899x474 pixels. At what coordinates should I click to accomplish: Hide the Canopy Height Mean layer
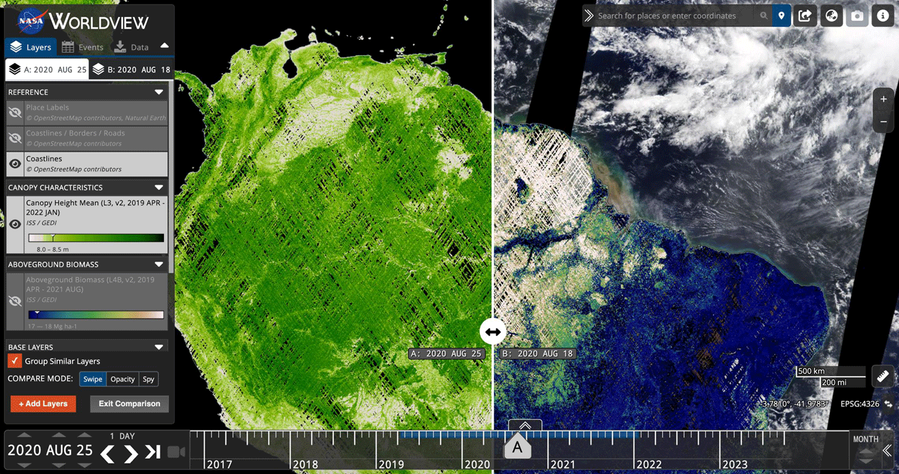pos(16,223)
